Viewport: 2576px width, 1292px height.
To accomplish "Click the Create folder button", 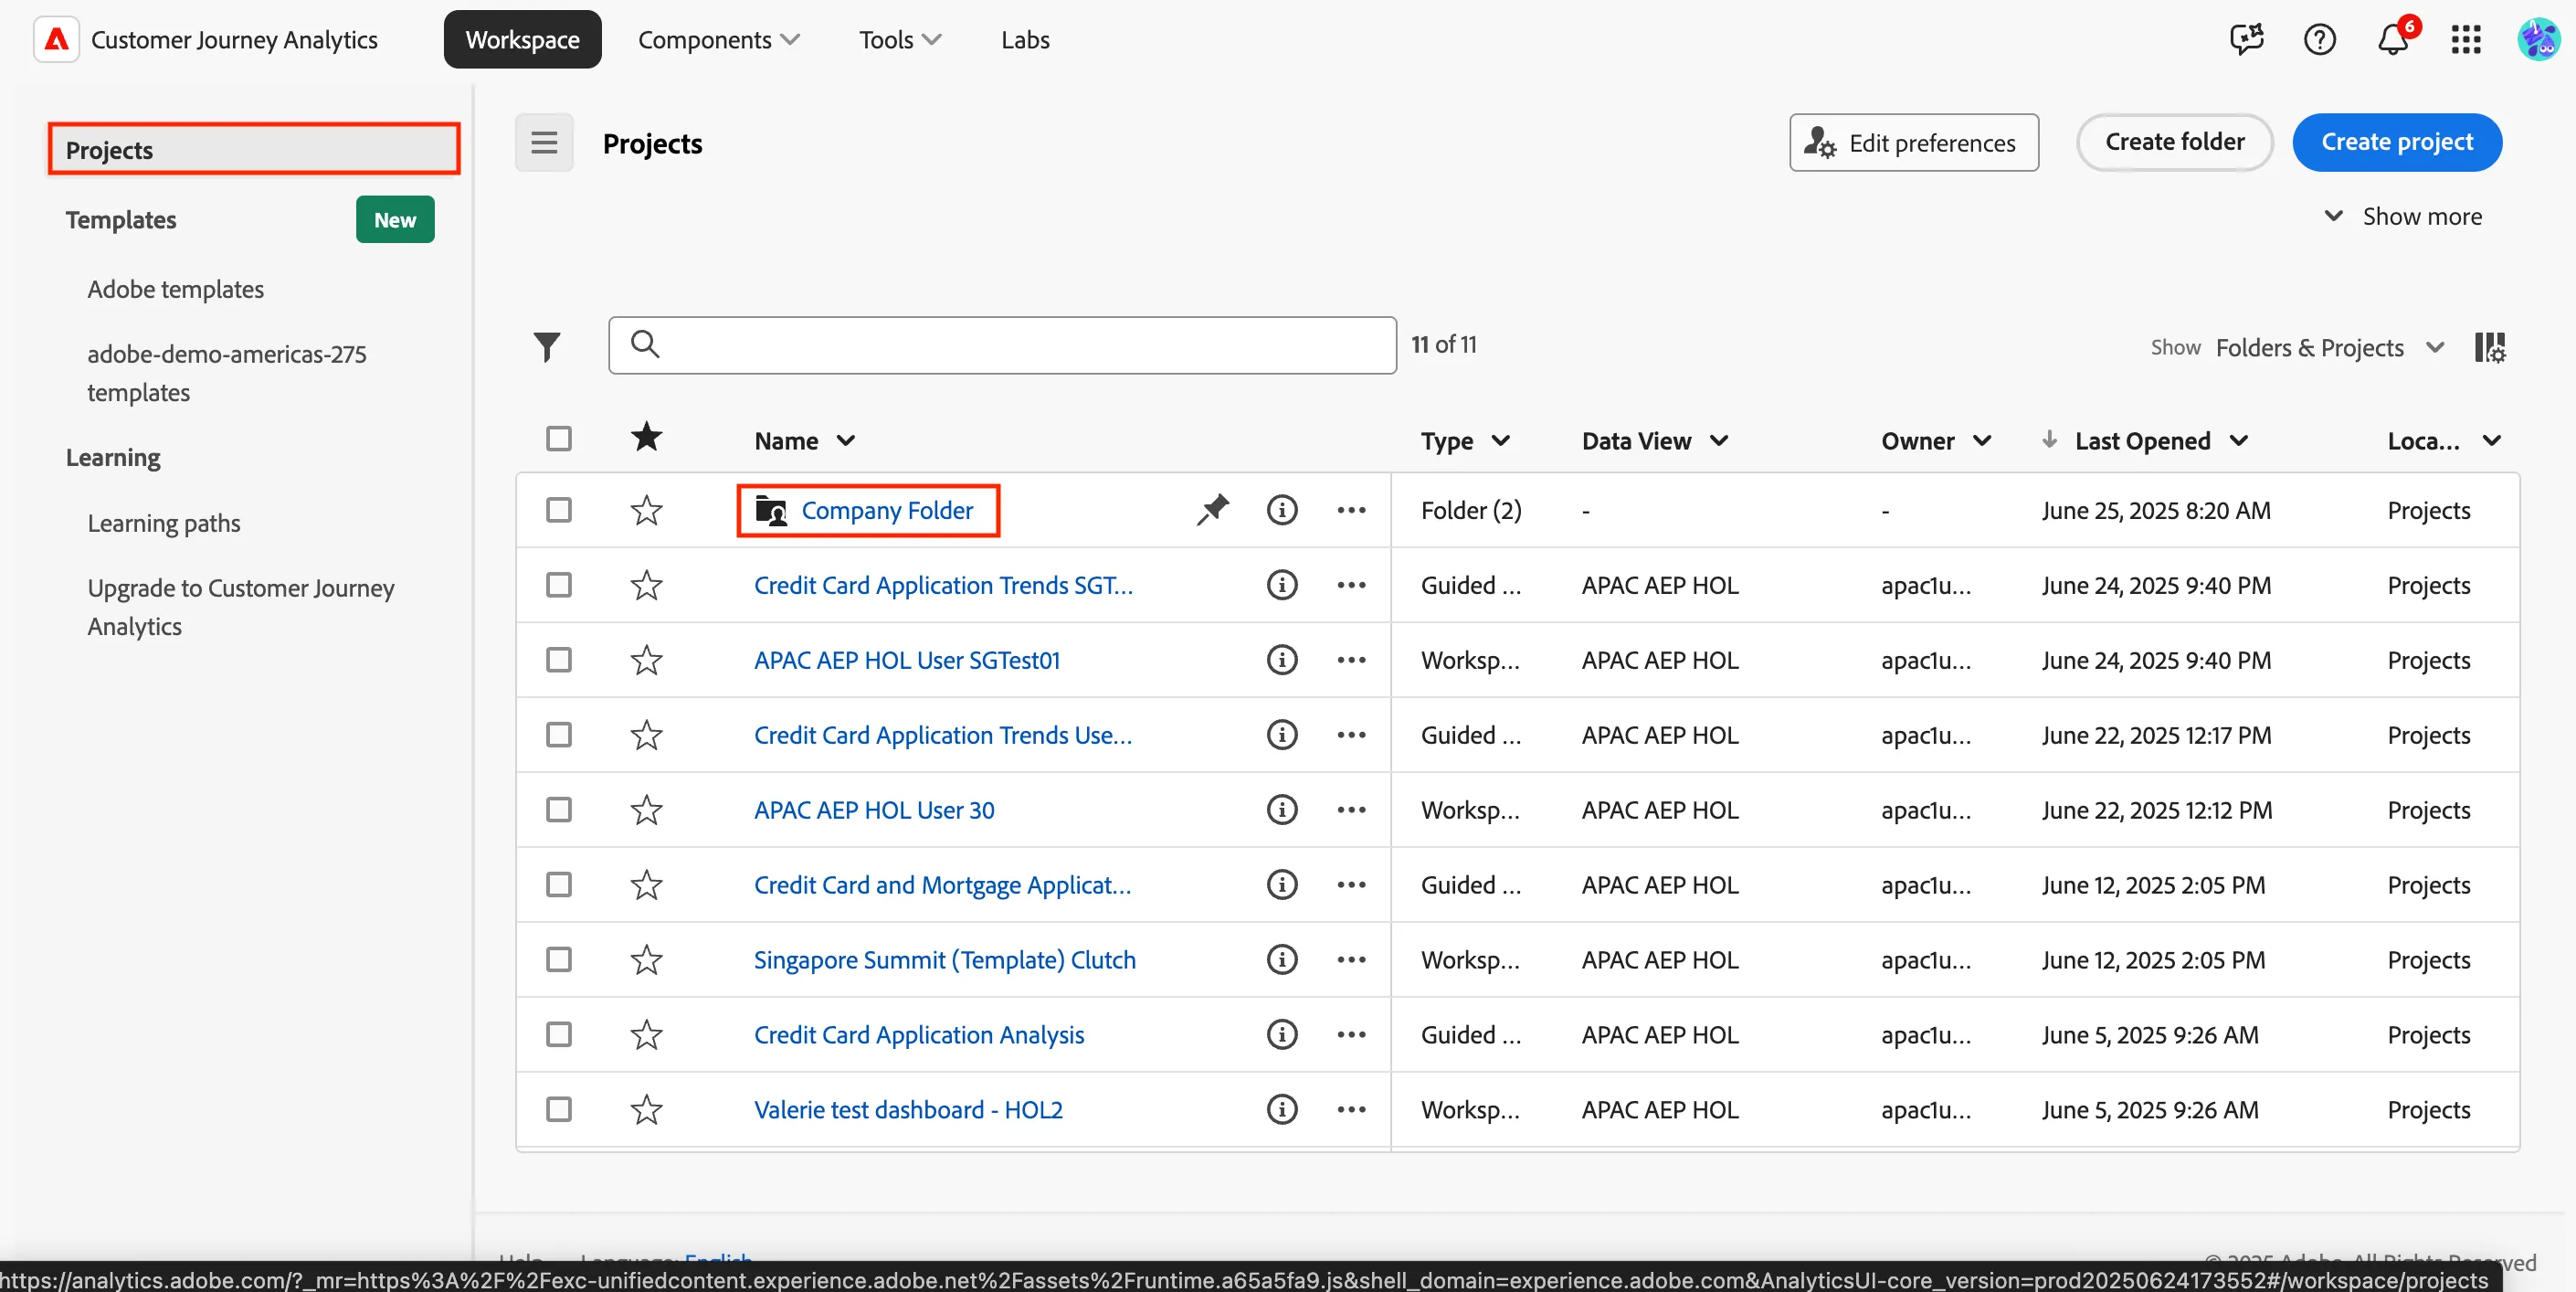I will tap(2175, 143).
